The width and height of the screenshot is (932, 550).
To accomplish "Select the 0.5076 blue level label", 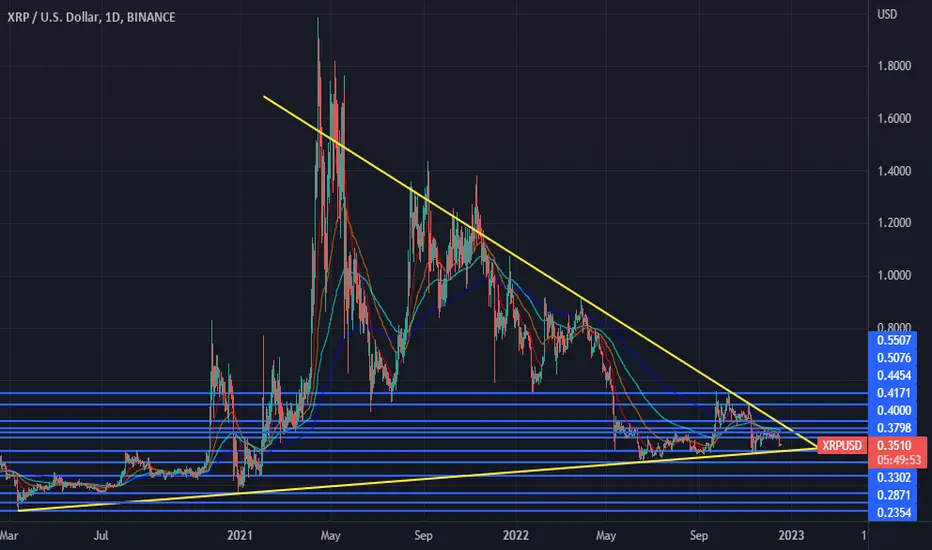I will (894, 358).
